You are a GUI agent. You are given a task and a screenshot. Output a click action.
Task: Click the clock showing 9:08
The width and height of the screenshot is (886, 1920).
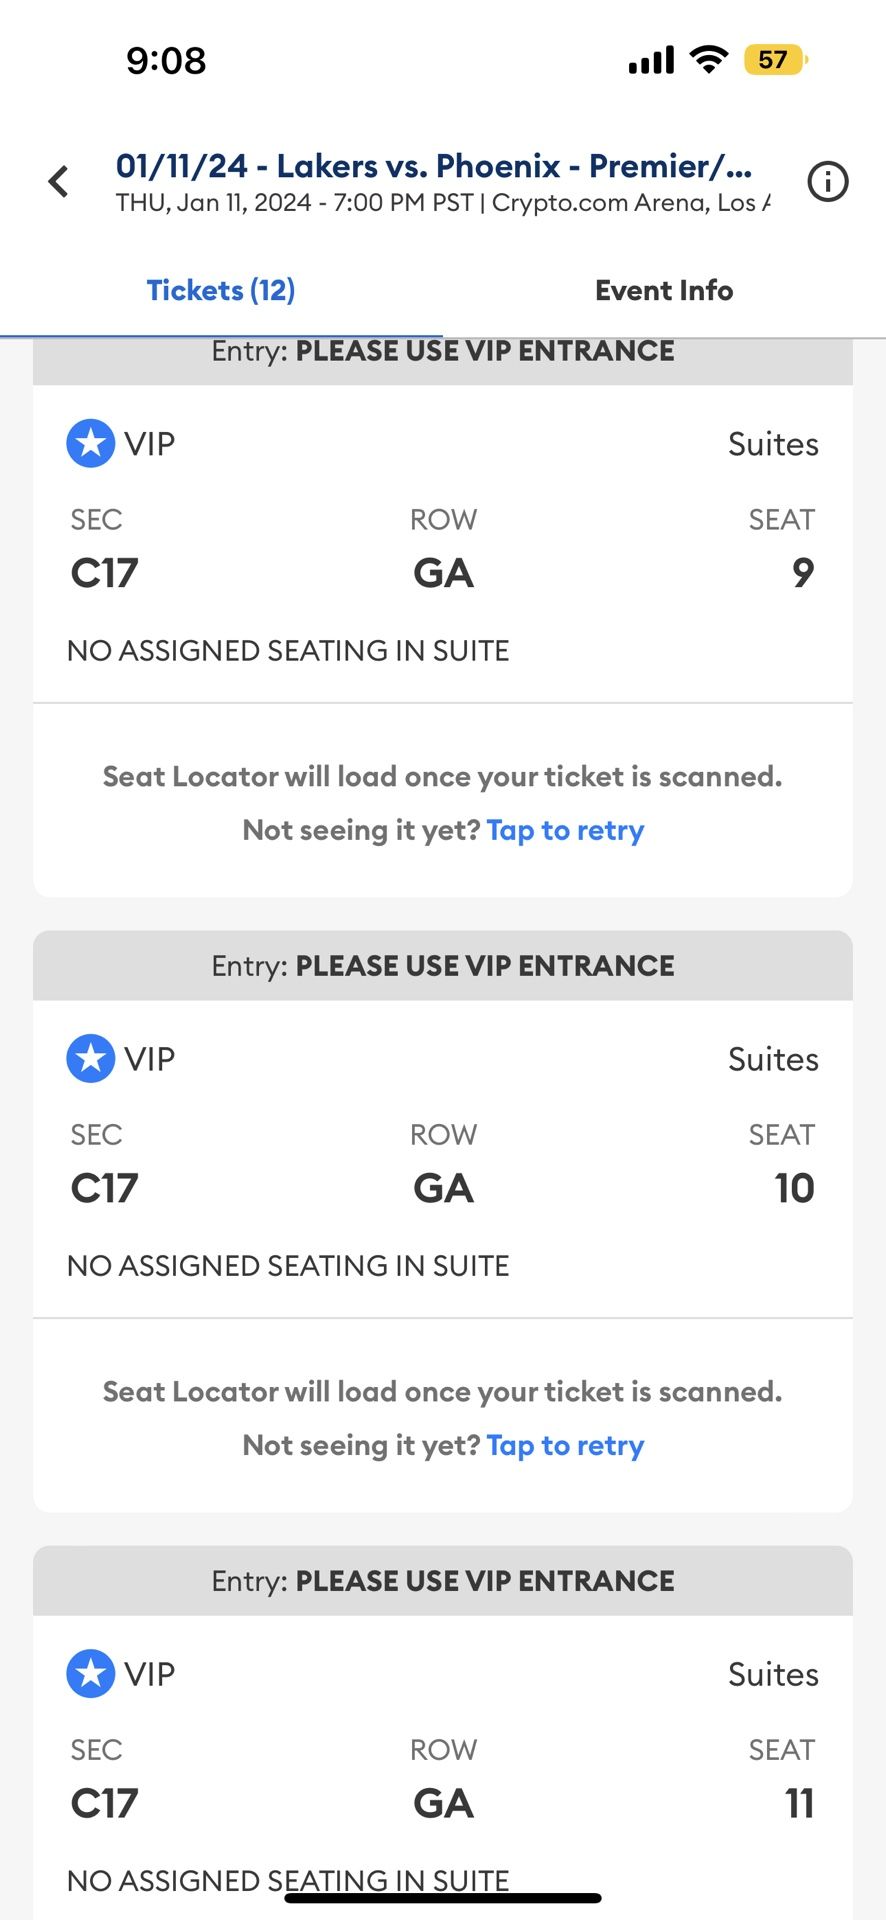[x=167, y=61]
